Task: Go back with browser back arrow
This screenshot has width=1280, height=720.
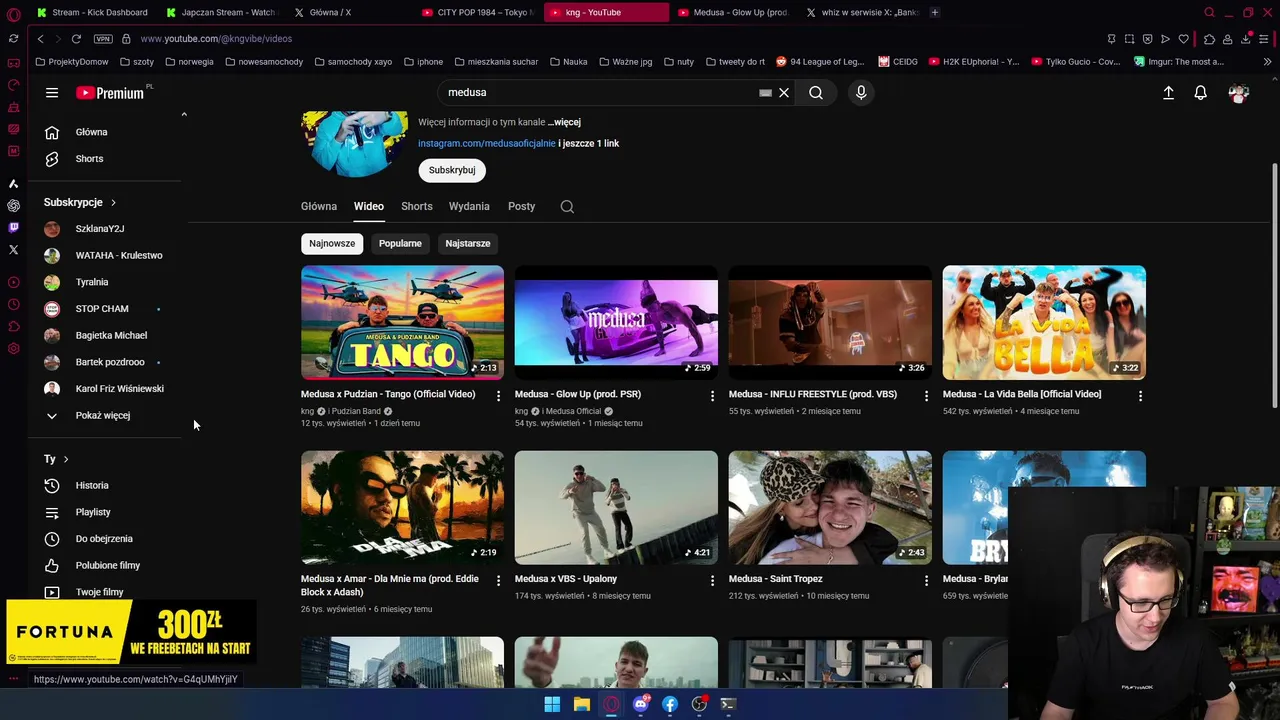Action: tap(40, 39)
